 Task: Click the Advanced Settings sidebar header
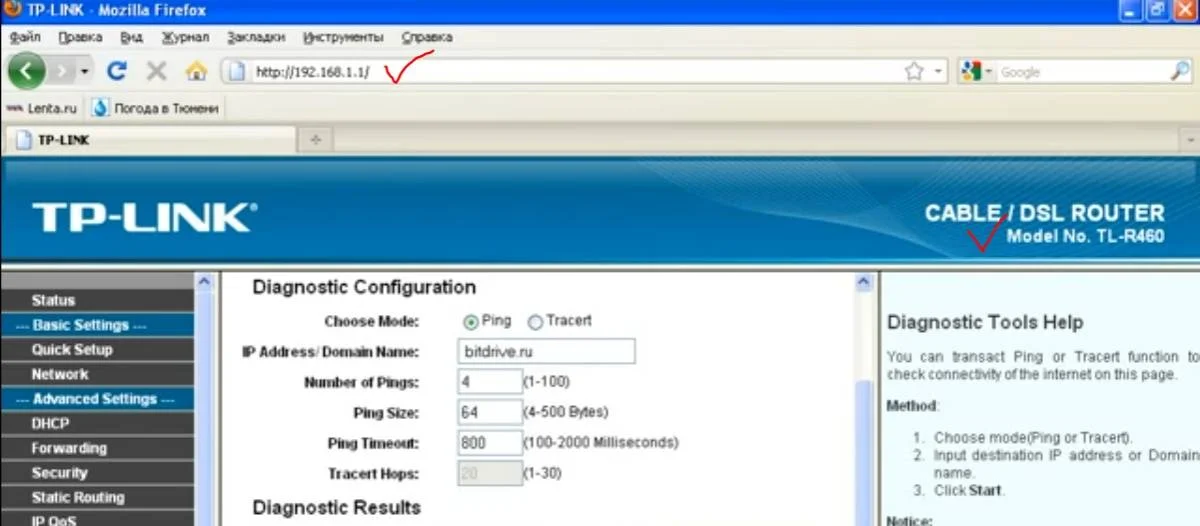[97, 399]
